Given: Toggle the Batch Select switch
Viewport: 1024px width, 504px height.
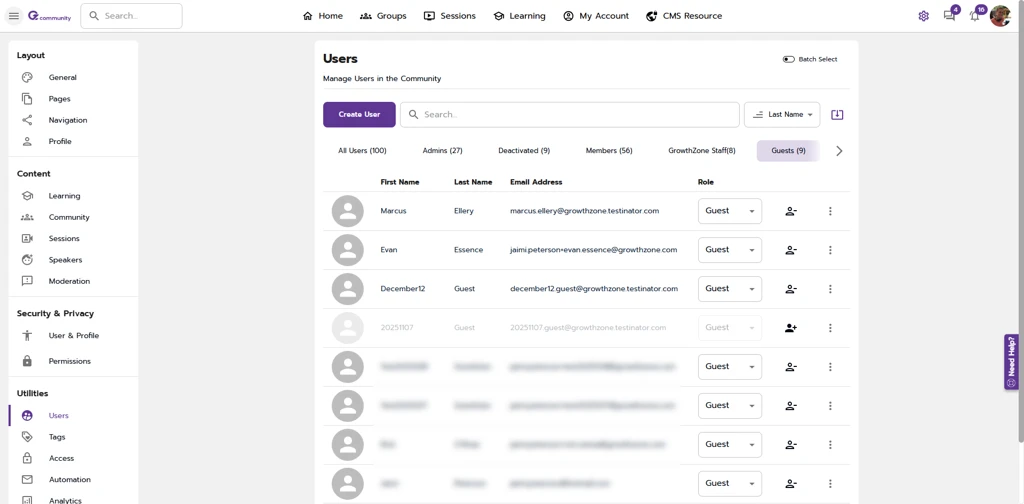Looking at the screenshot, I should point(789,59).
